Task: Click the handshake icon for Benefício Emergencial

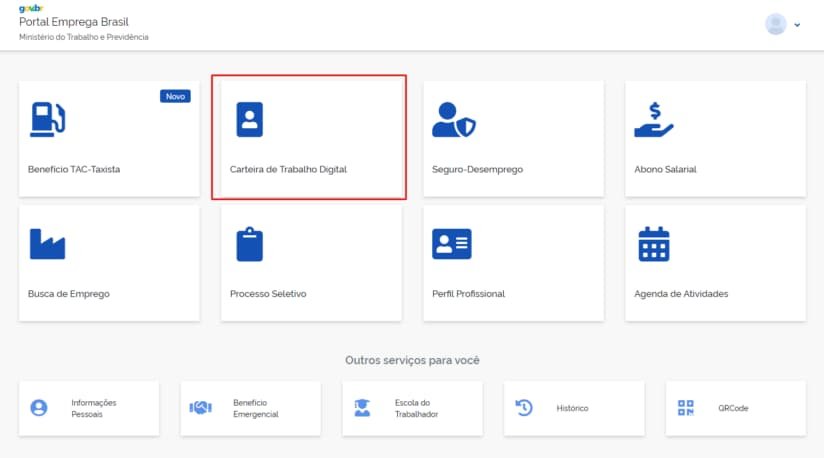Action: coord(201,408)
